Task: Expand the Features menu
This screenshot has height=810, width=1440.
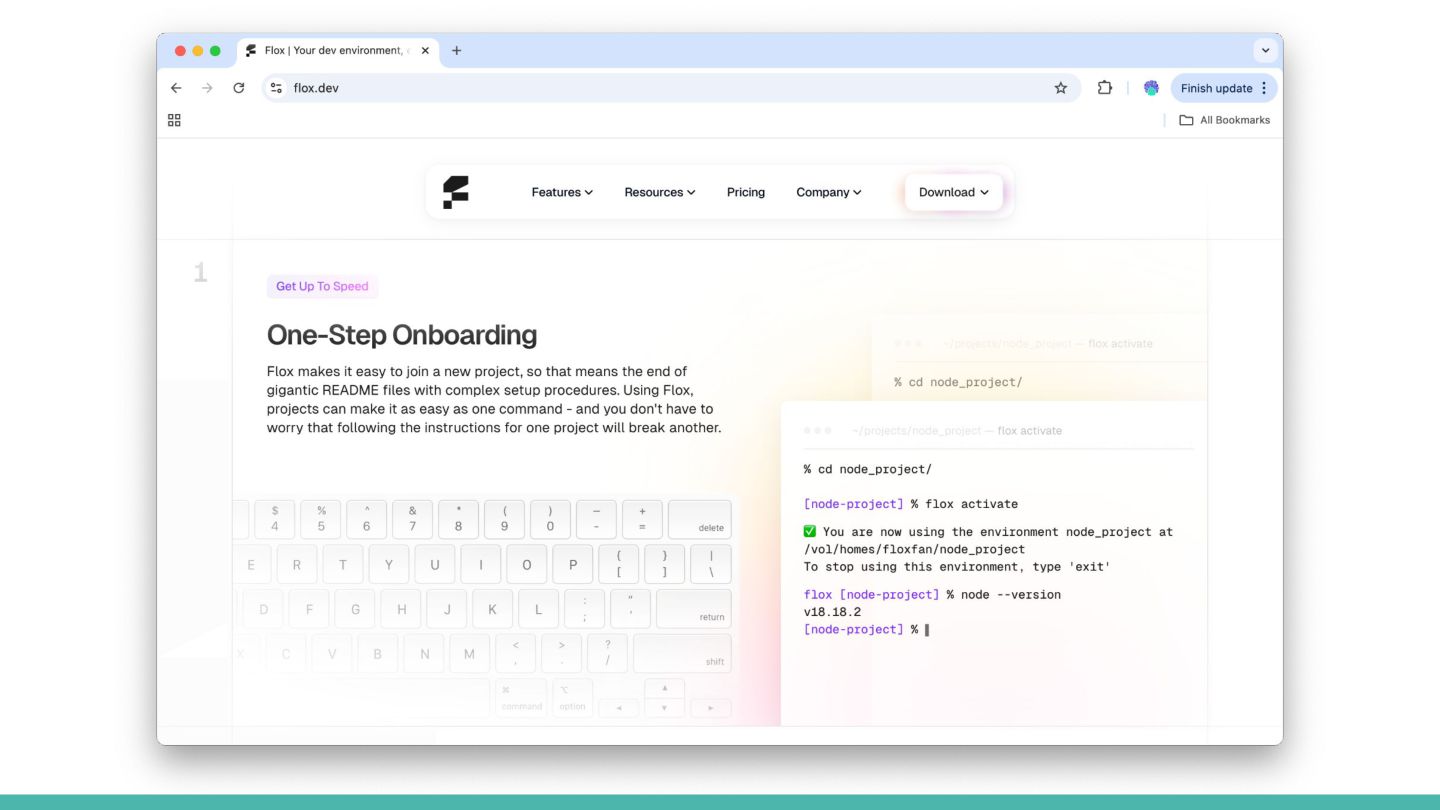Action: tap(562, 192)
